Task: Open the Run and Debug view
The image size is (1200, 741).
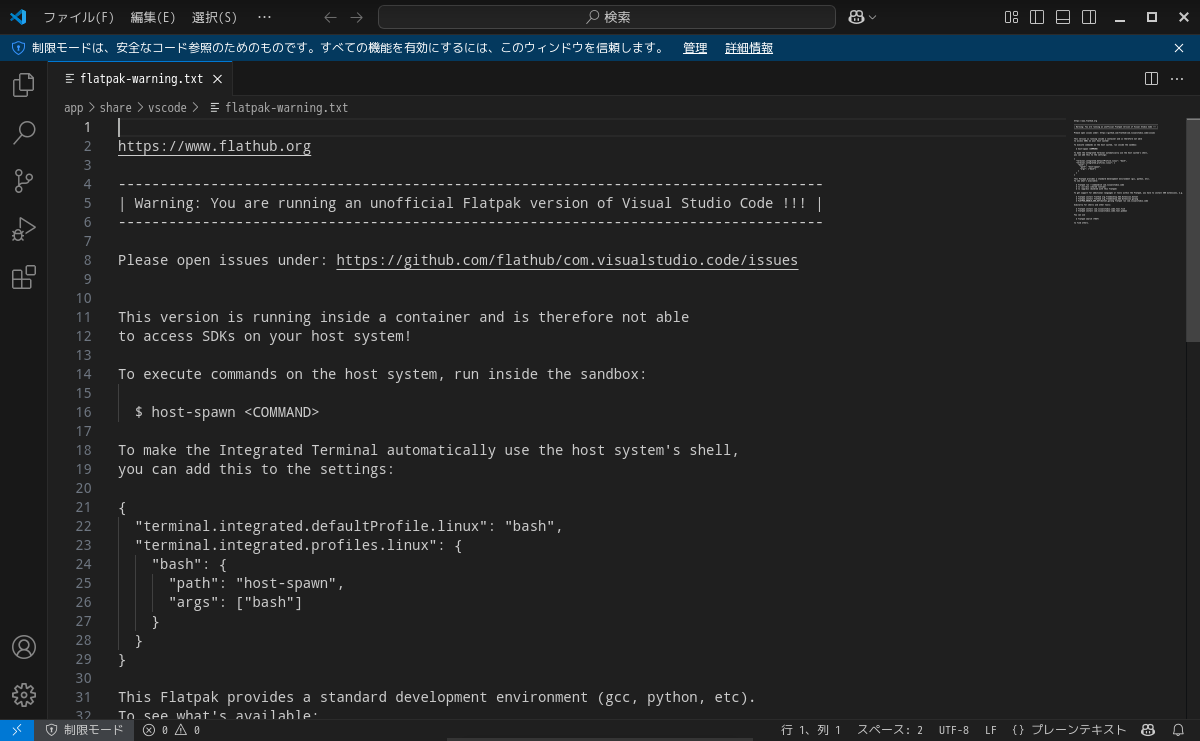Action: [x=24, y=229]
